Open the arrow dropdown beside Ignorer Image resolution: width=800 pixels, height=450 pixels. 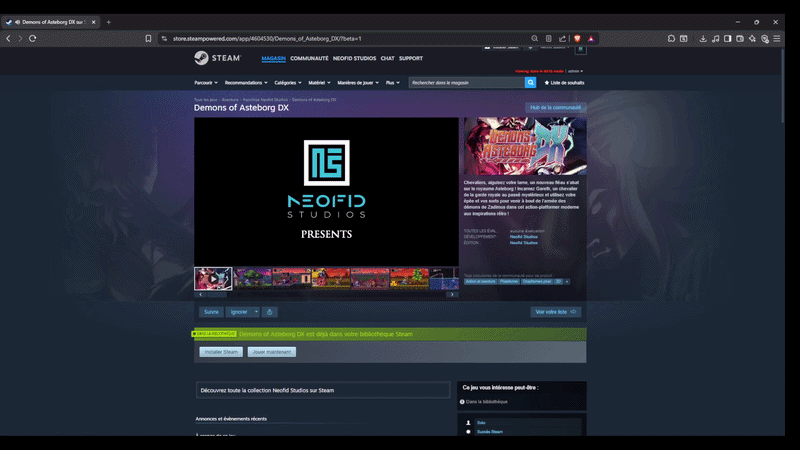[256, 312]
